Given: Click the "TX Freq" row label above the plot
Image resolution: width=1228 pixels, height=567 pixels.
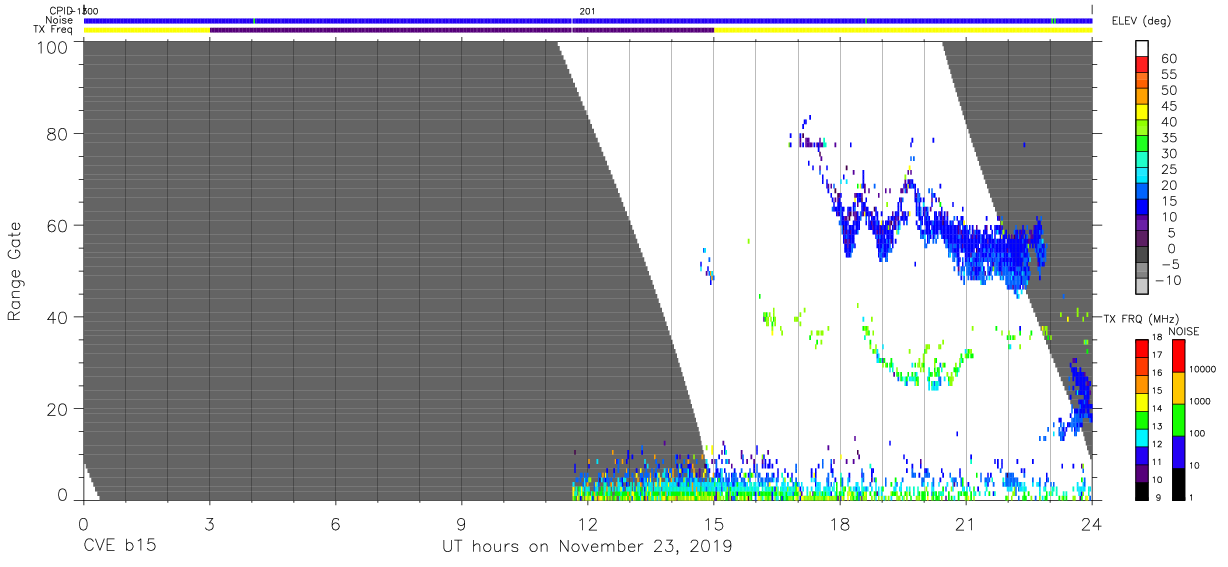Looking at the screenshot, I should [x=55, y=29].
